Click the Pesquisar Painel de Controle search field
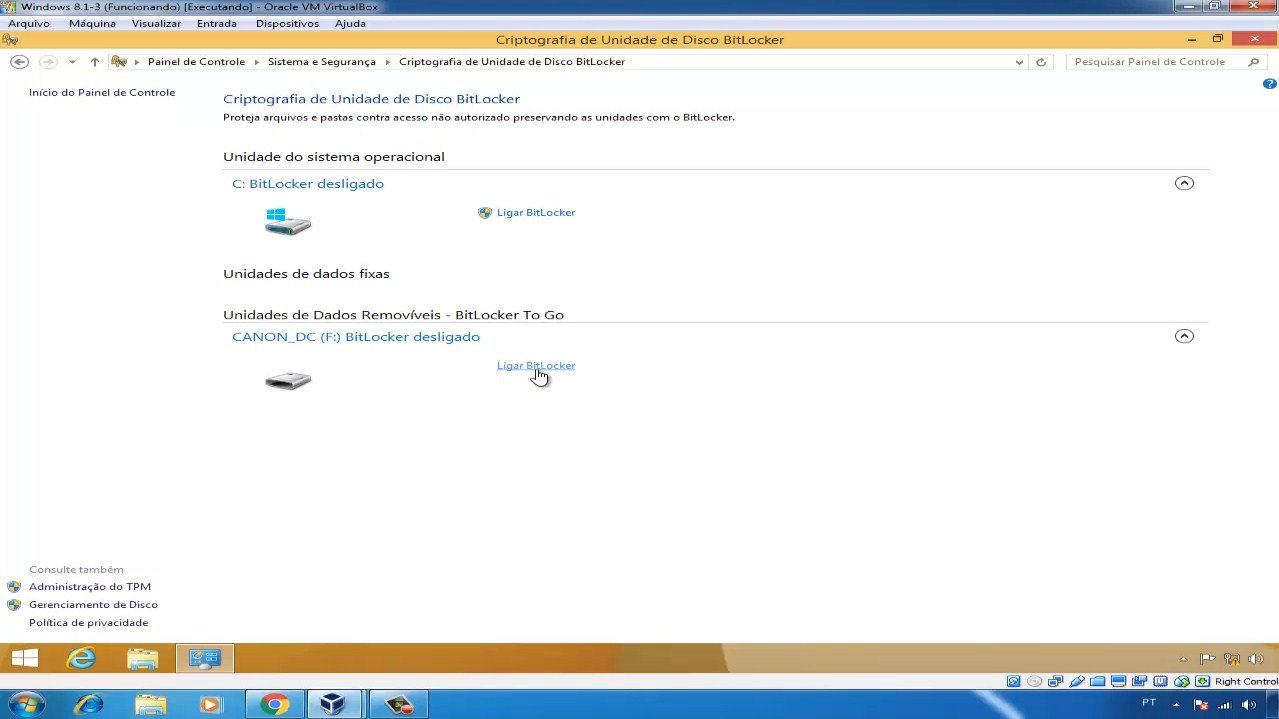Image resolution: width=1279 pixels, height=719 pixels. coord(1155,62)
